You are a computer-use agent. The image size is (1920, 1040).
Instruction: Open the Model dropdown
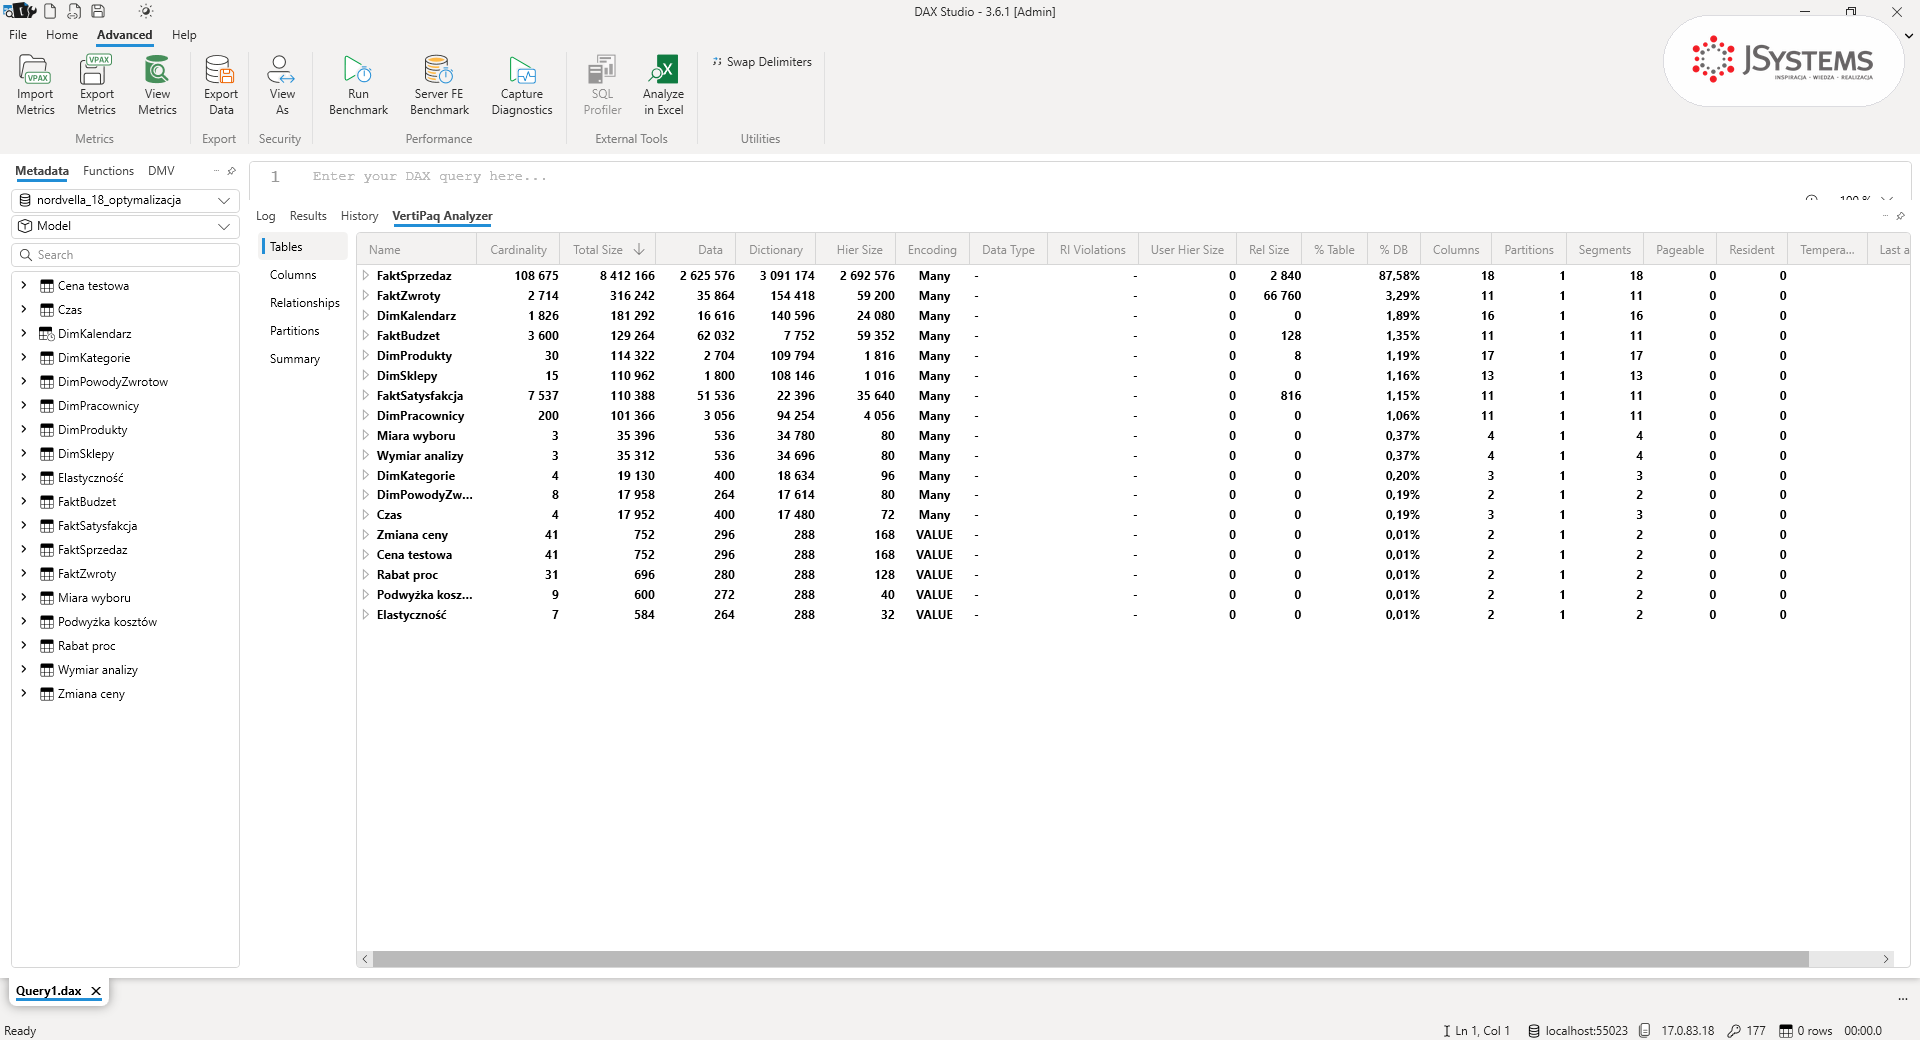tap(125, 226)
